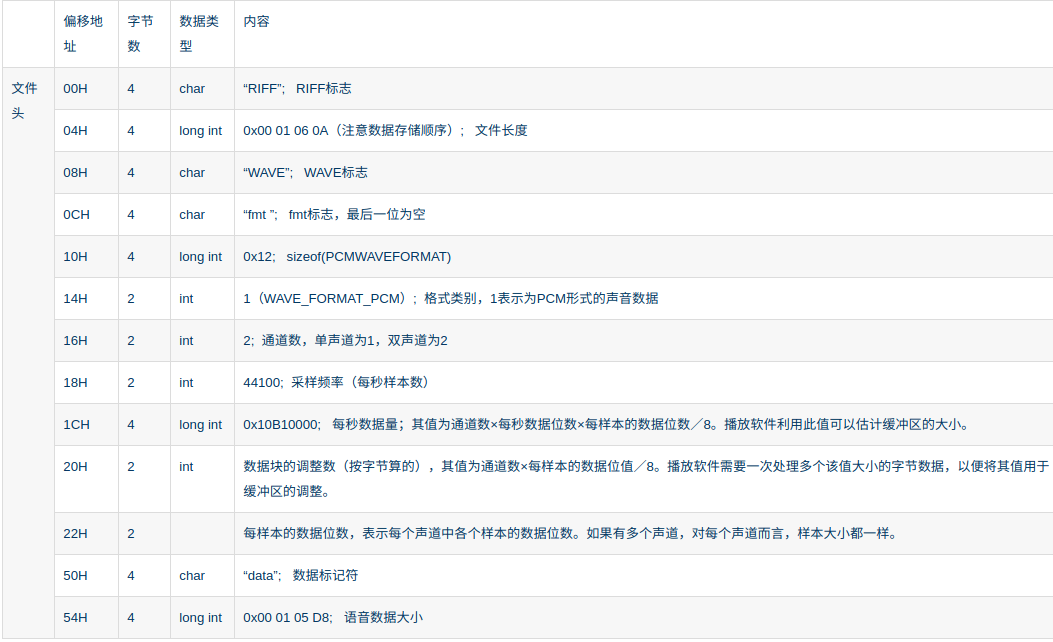Click byte count 4 in 0CH row
The height and width of the screenshot is (642, 1053).
131,214
